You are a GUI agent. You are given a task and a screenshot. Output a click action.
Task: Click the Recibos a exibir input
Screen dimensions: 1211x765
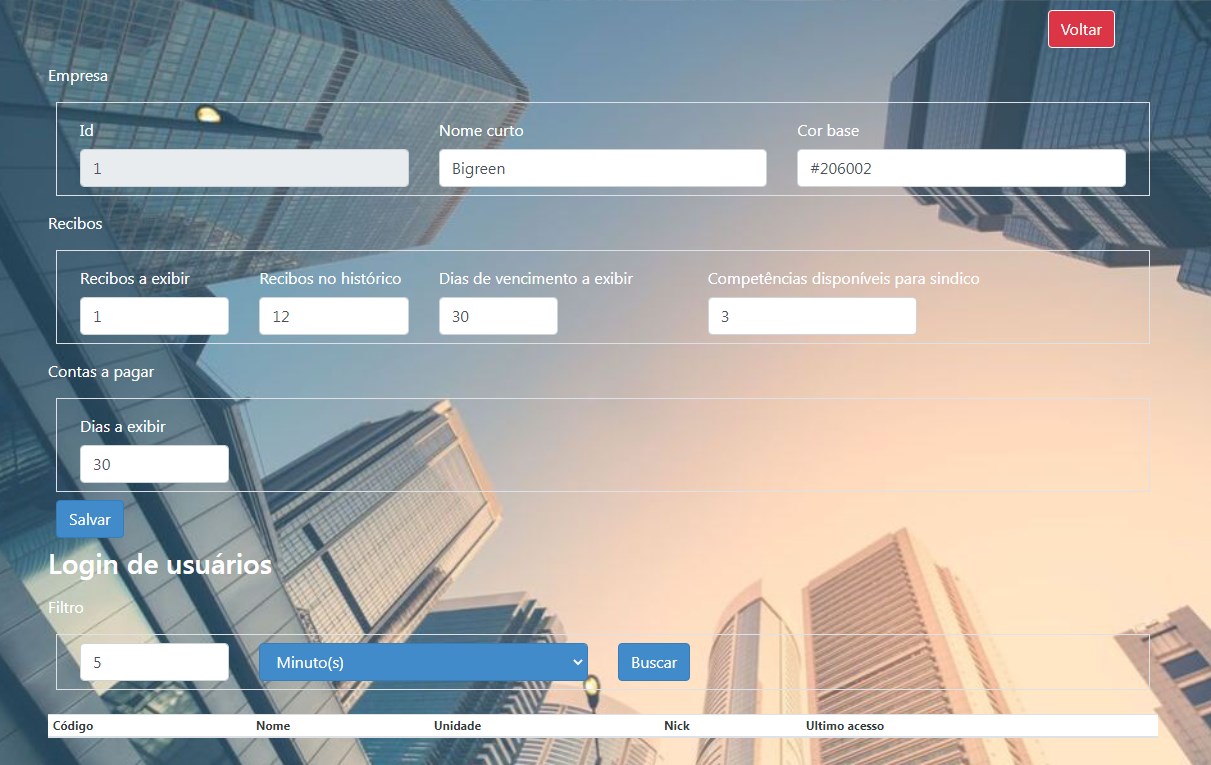[154, 316]
